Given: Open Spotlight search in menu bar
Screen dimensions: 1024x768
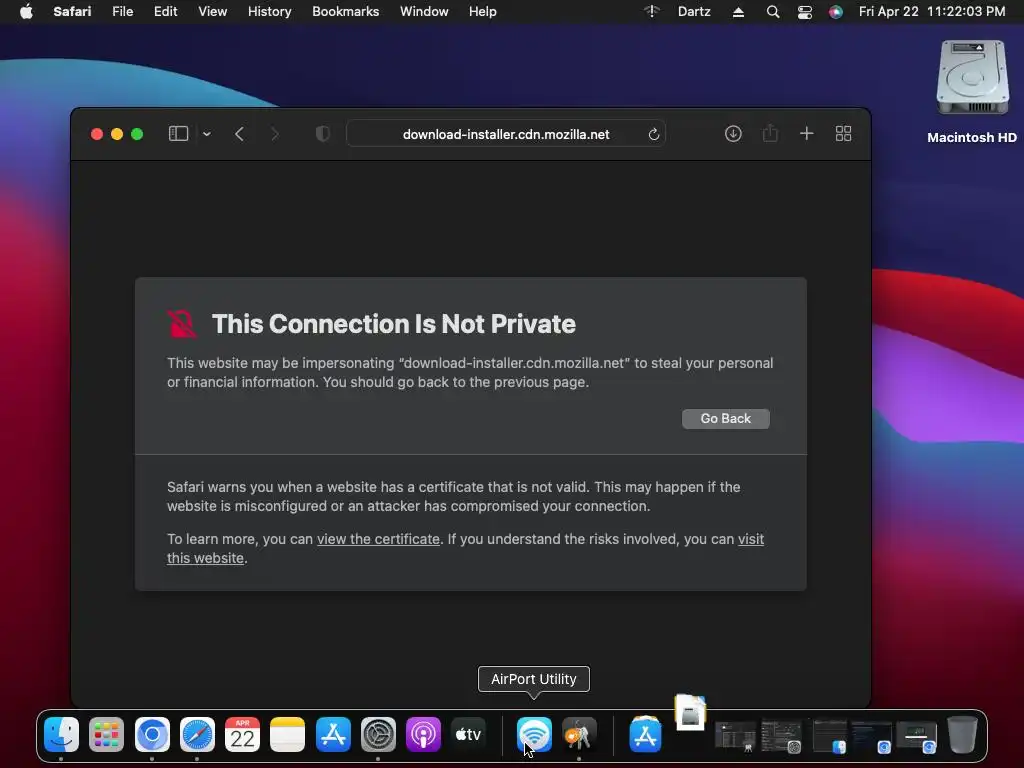Looking at the screenshot, I should click(x=773, y=12).
